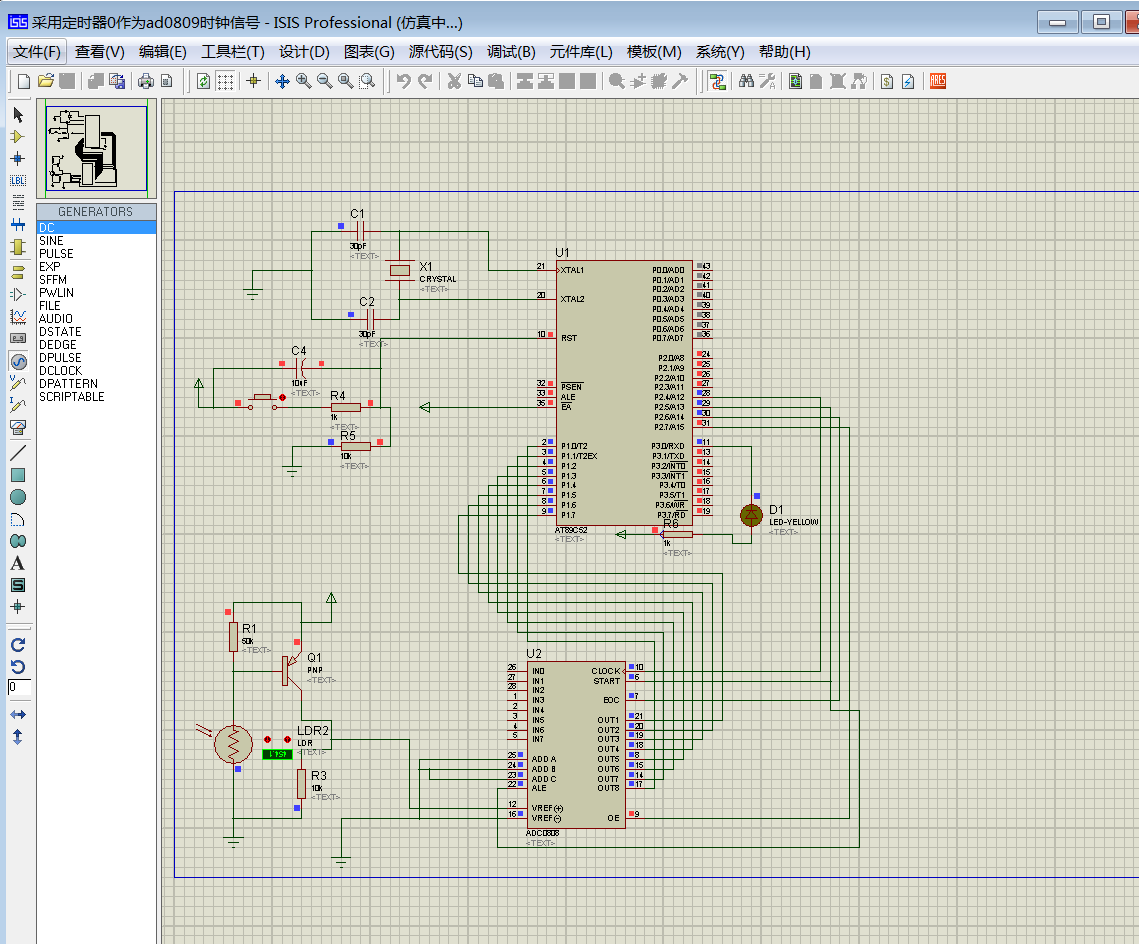Viewport: 1139px width, 944px height.
Task: Zoom in on the schematic
Action: click(x=304, y=81)
